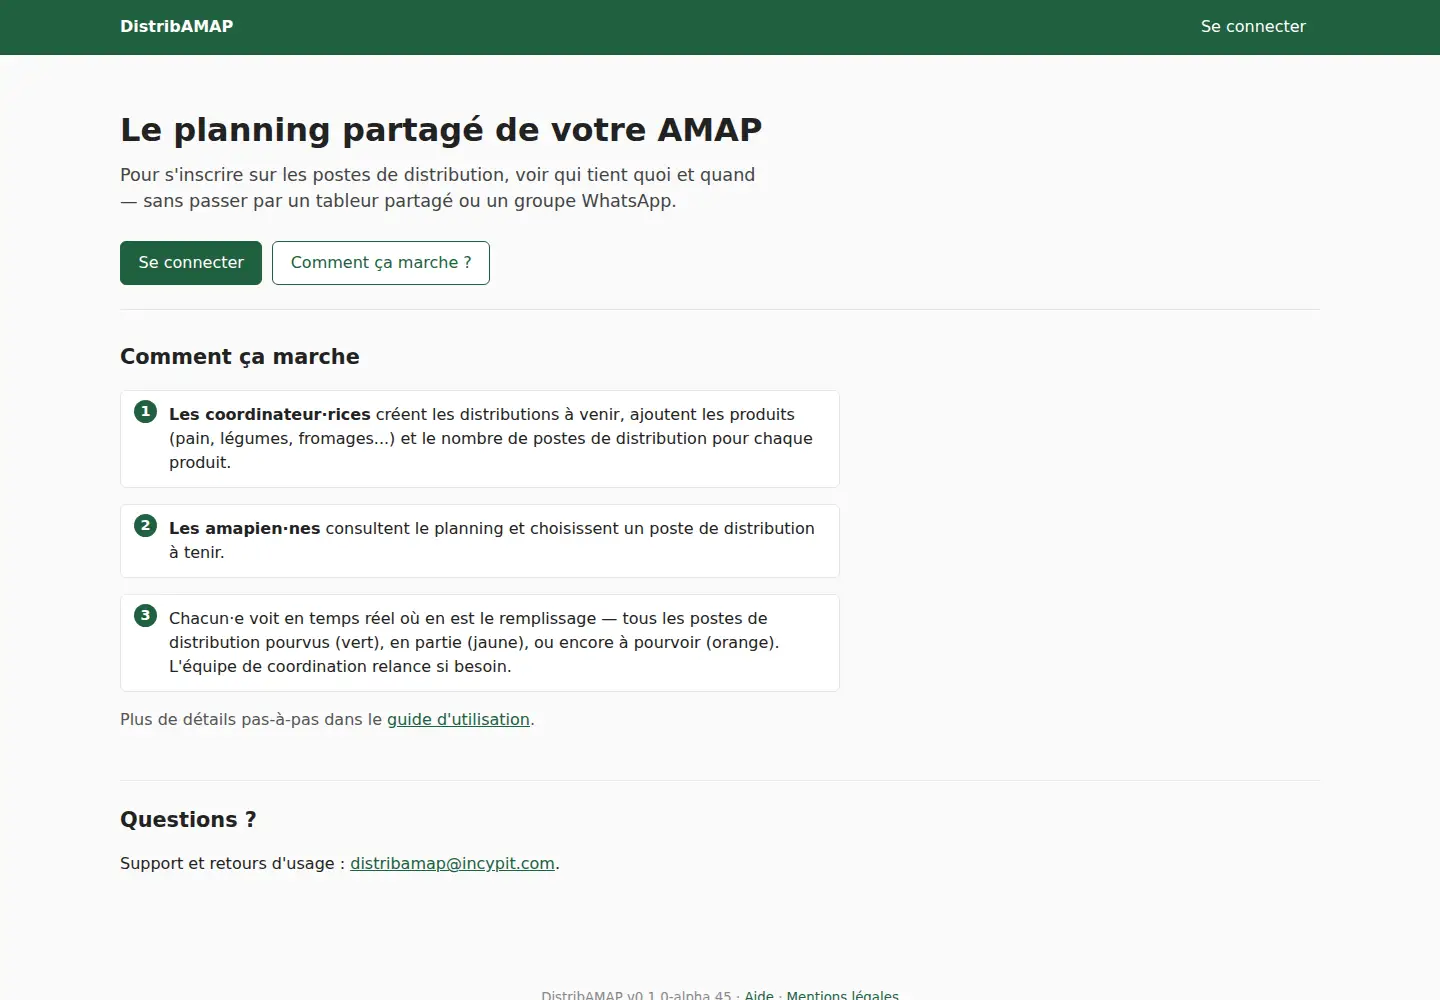This screenshot has width=1440, height=1000.
Task: Click the green Se connecter button under the intro
Action: coord(191,263)
